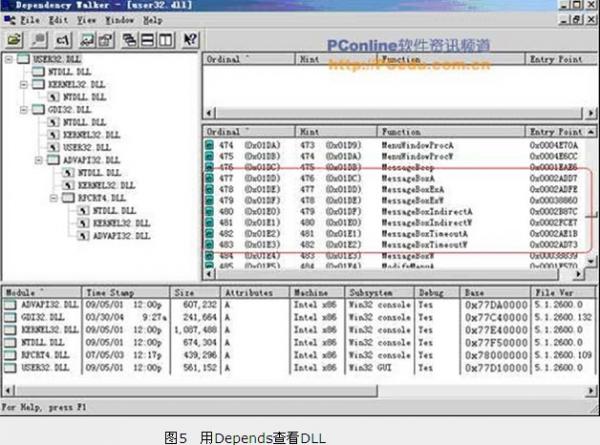Click imports pane horizontal scroll left arrow
600x445 pixels.
click(x=209, y=113)
